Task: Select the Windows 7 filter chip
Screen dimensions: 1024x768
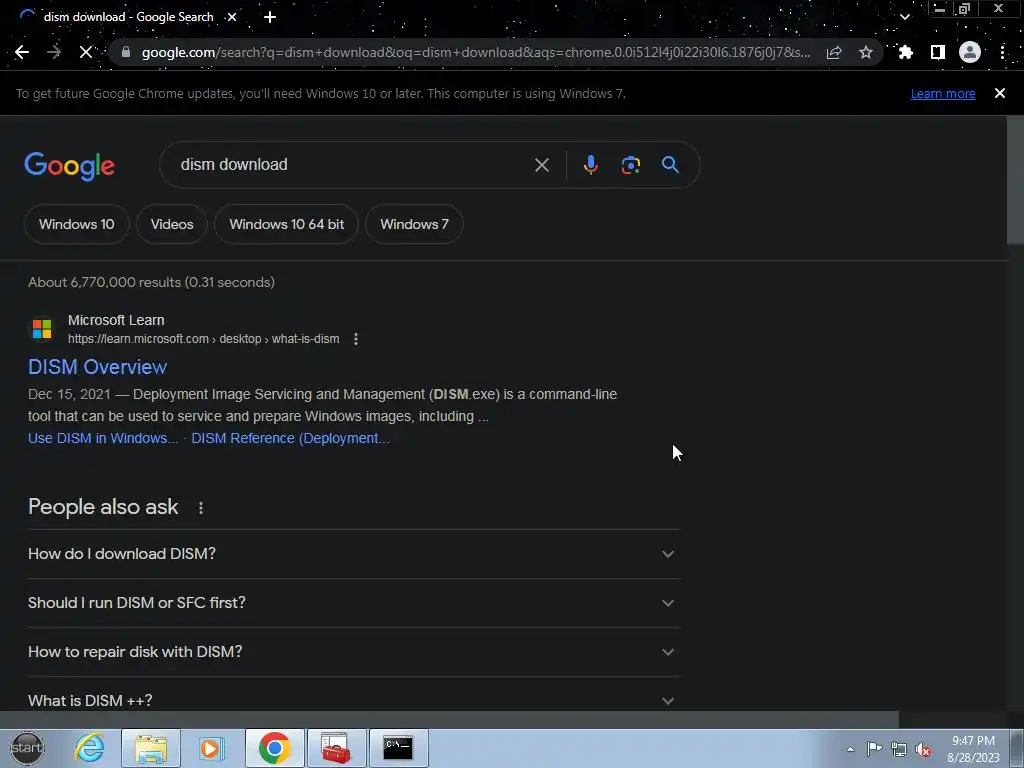Action: click(414, 224)
